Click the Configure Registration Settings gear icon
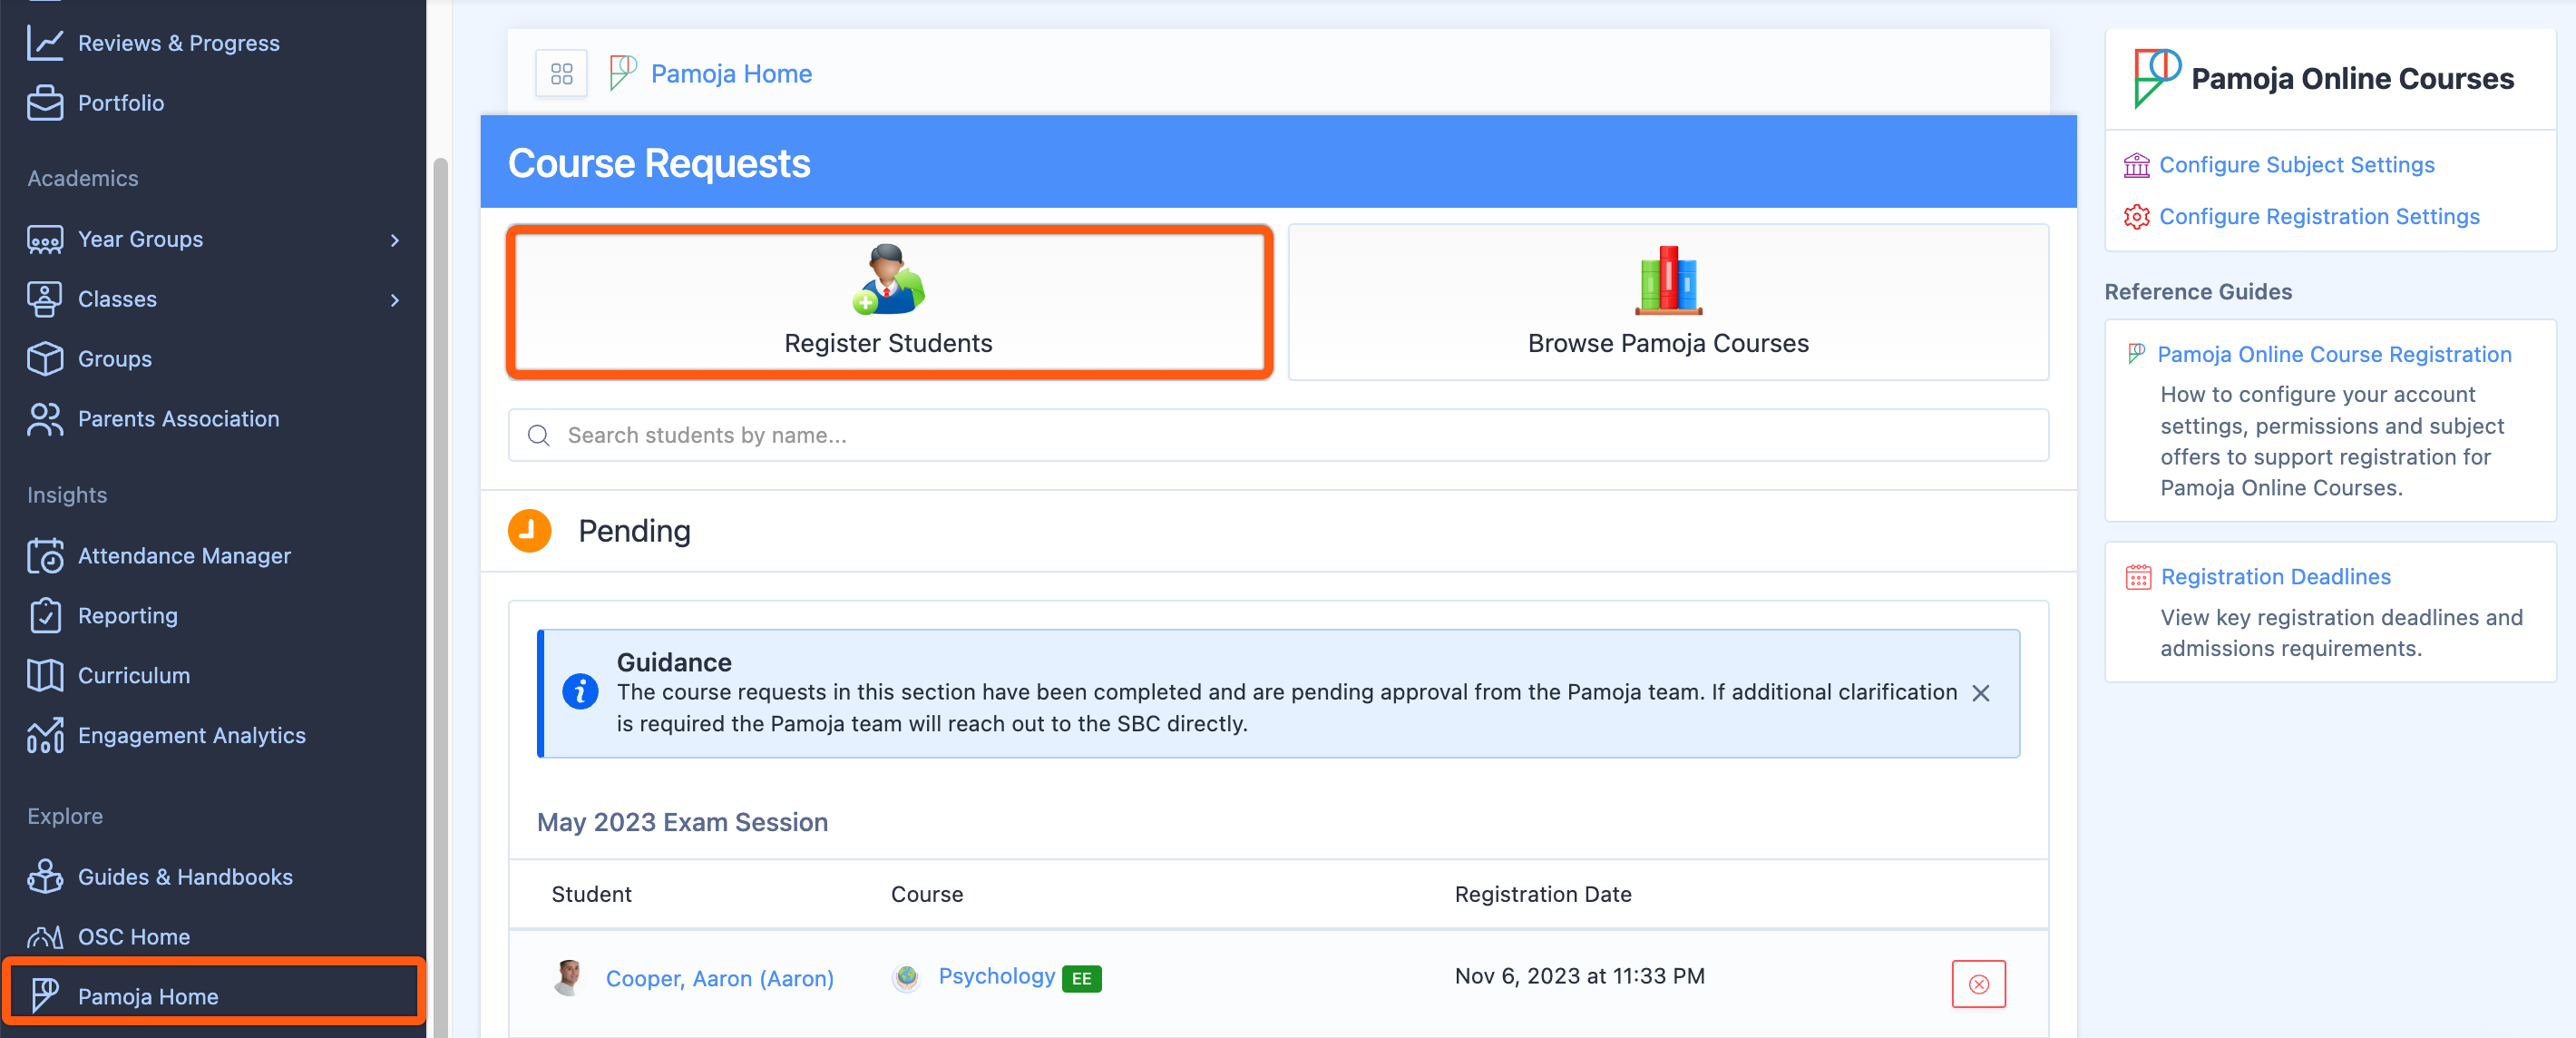Image resolution: width=2576 pixels, height=1038 pixels. point(2136,217)
